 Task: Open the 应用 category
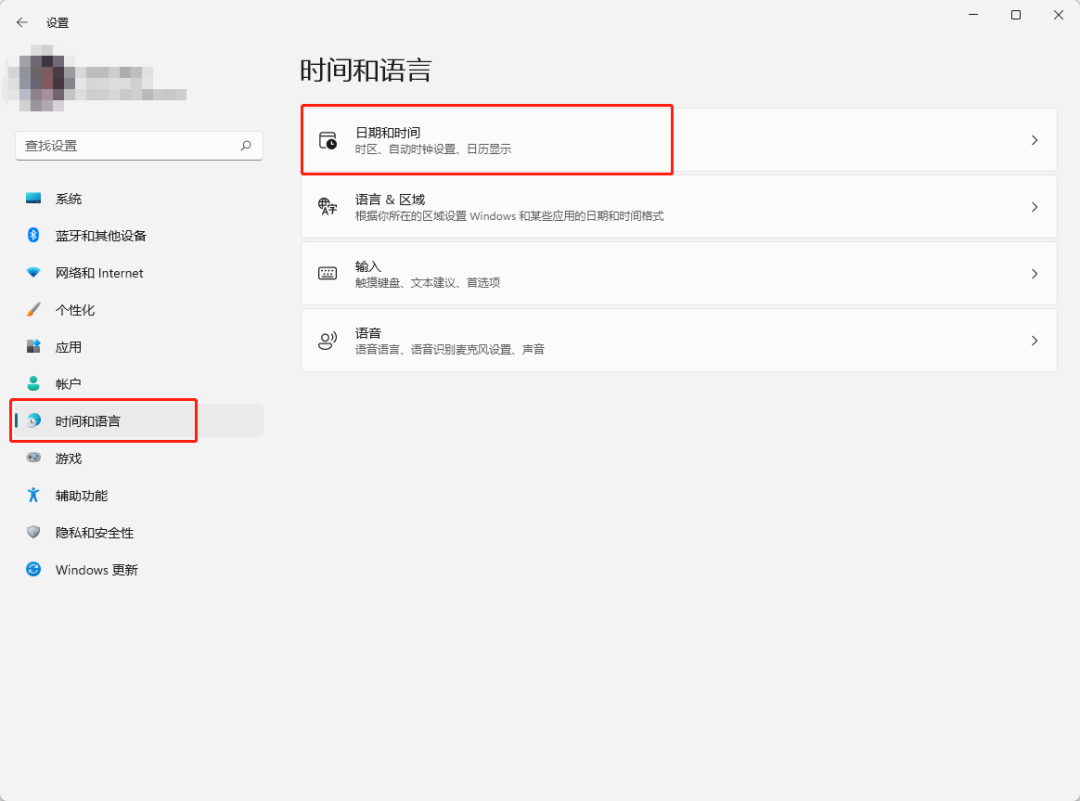[x=139, y=346]
